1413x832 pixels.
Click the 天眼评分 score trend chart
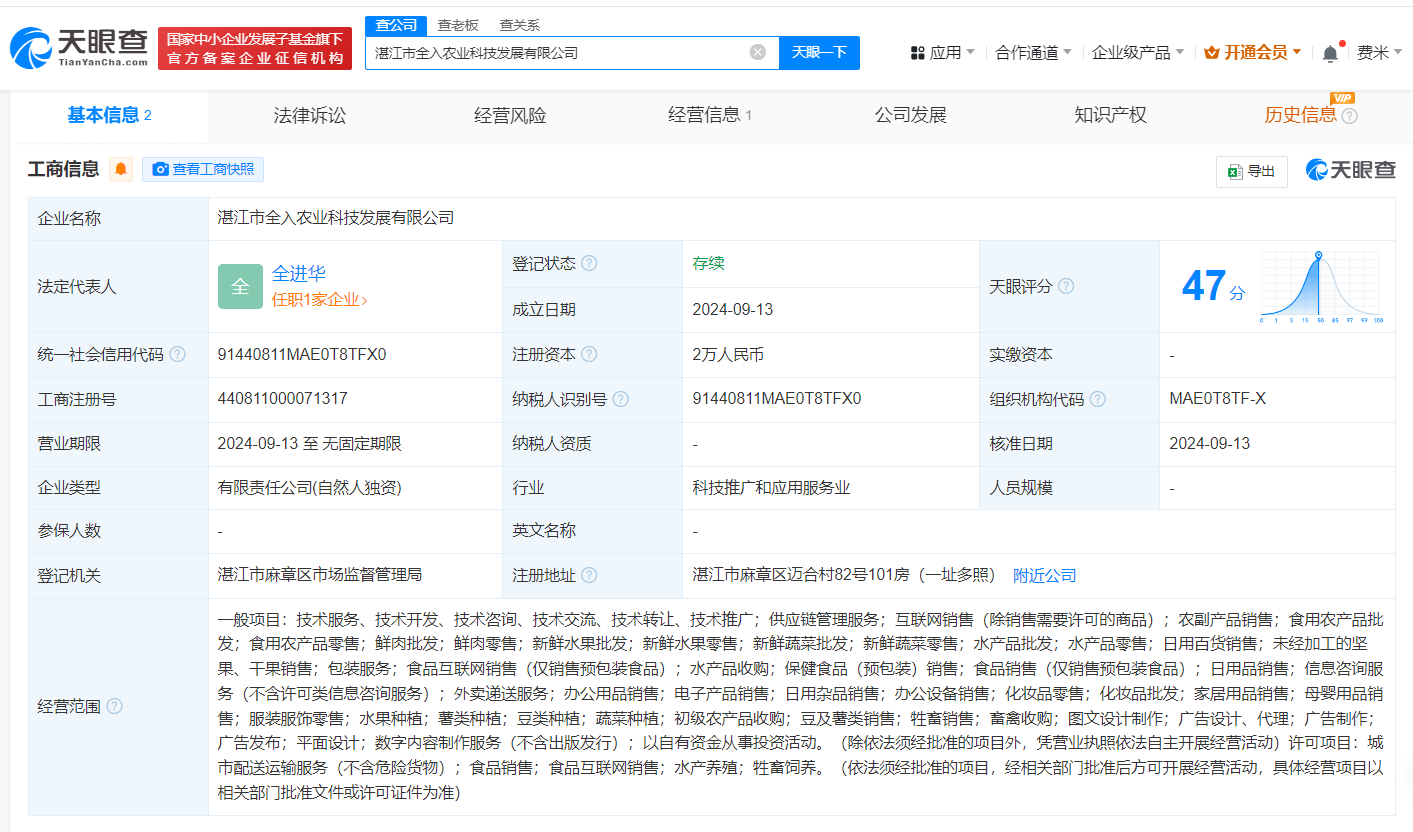[1320, 285]
